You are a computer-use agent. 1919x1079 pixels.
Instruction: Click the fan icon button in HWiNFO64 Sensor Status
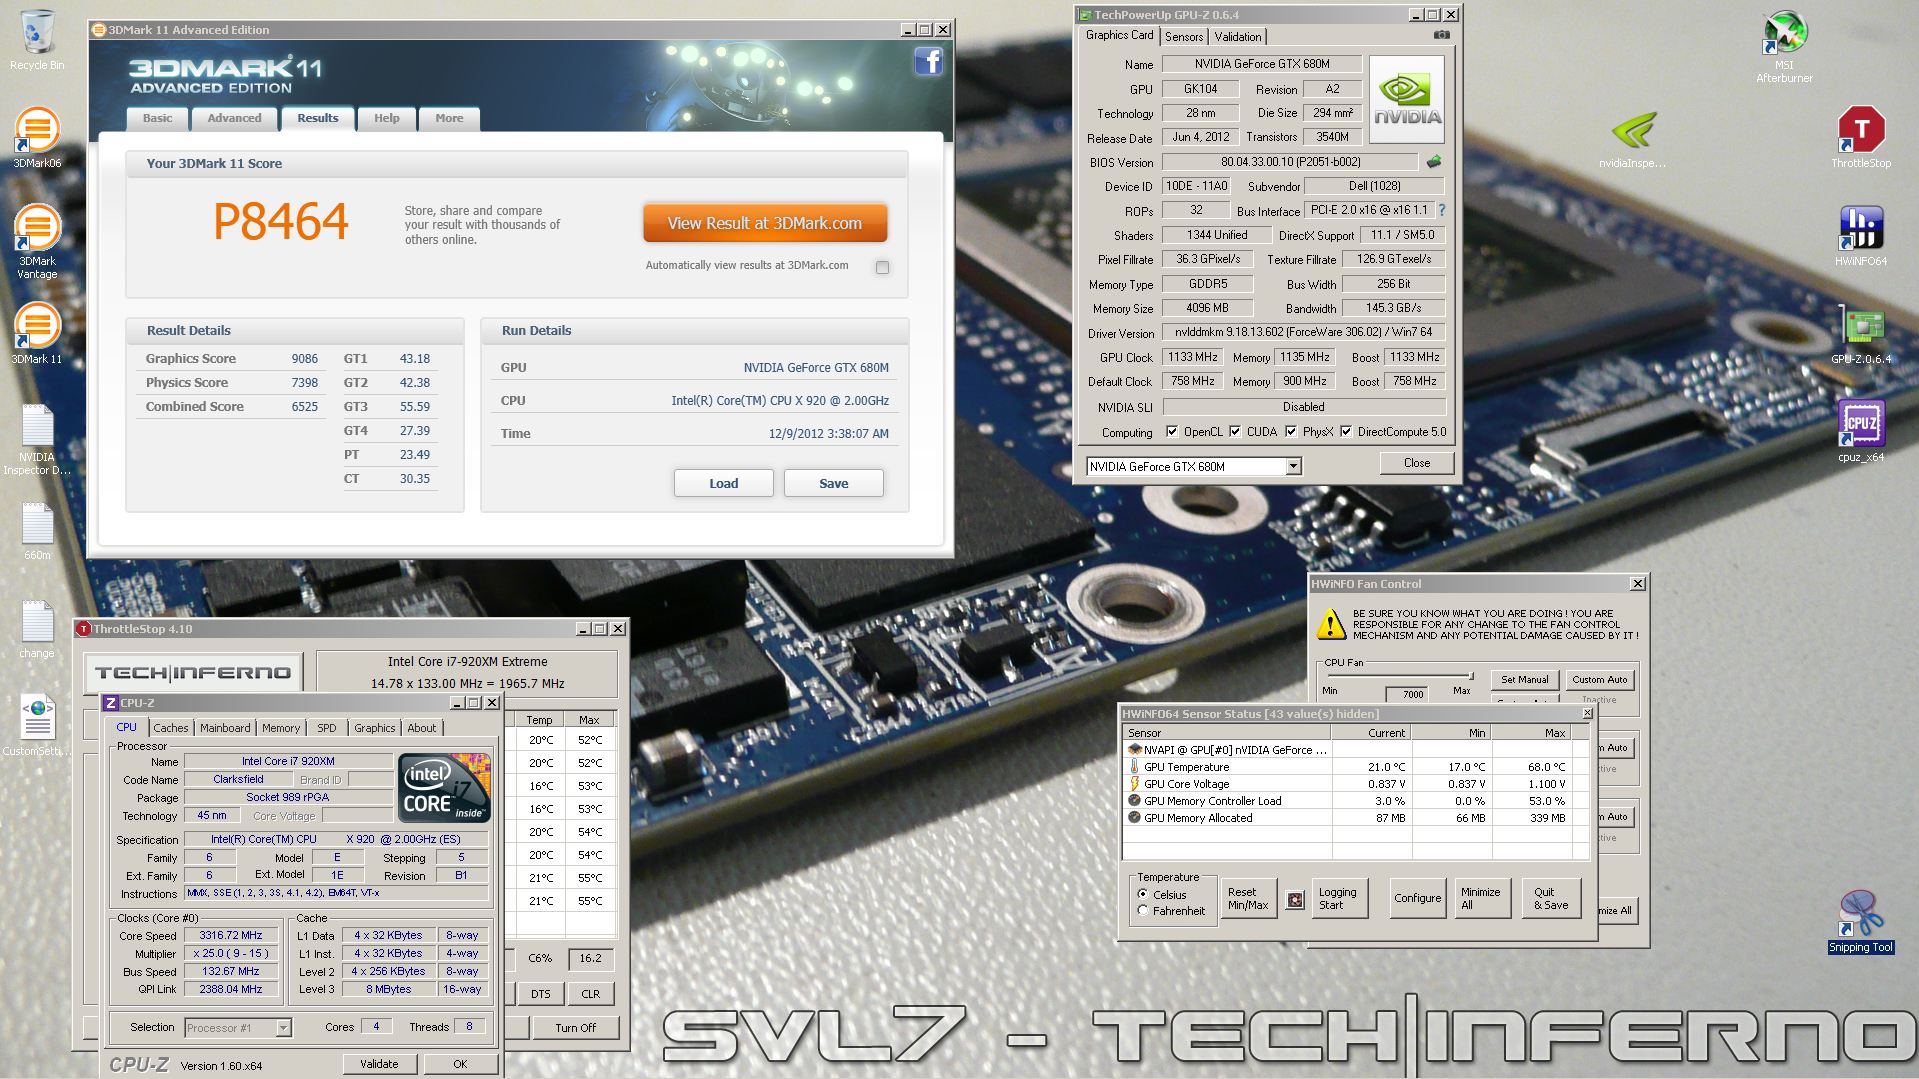click(1295, 899)
